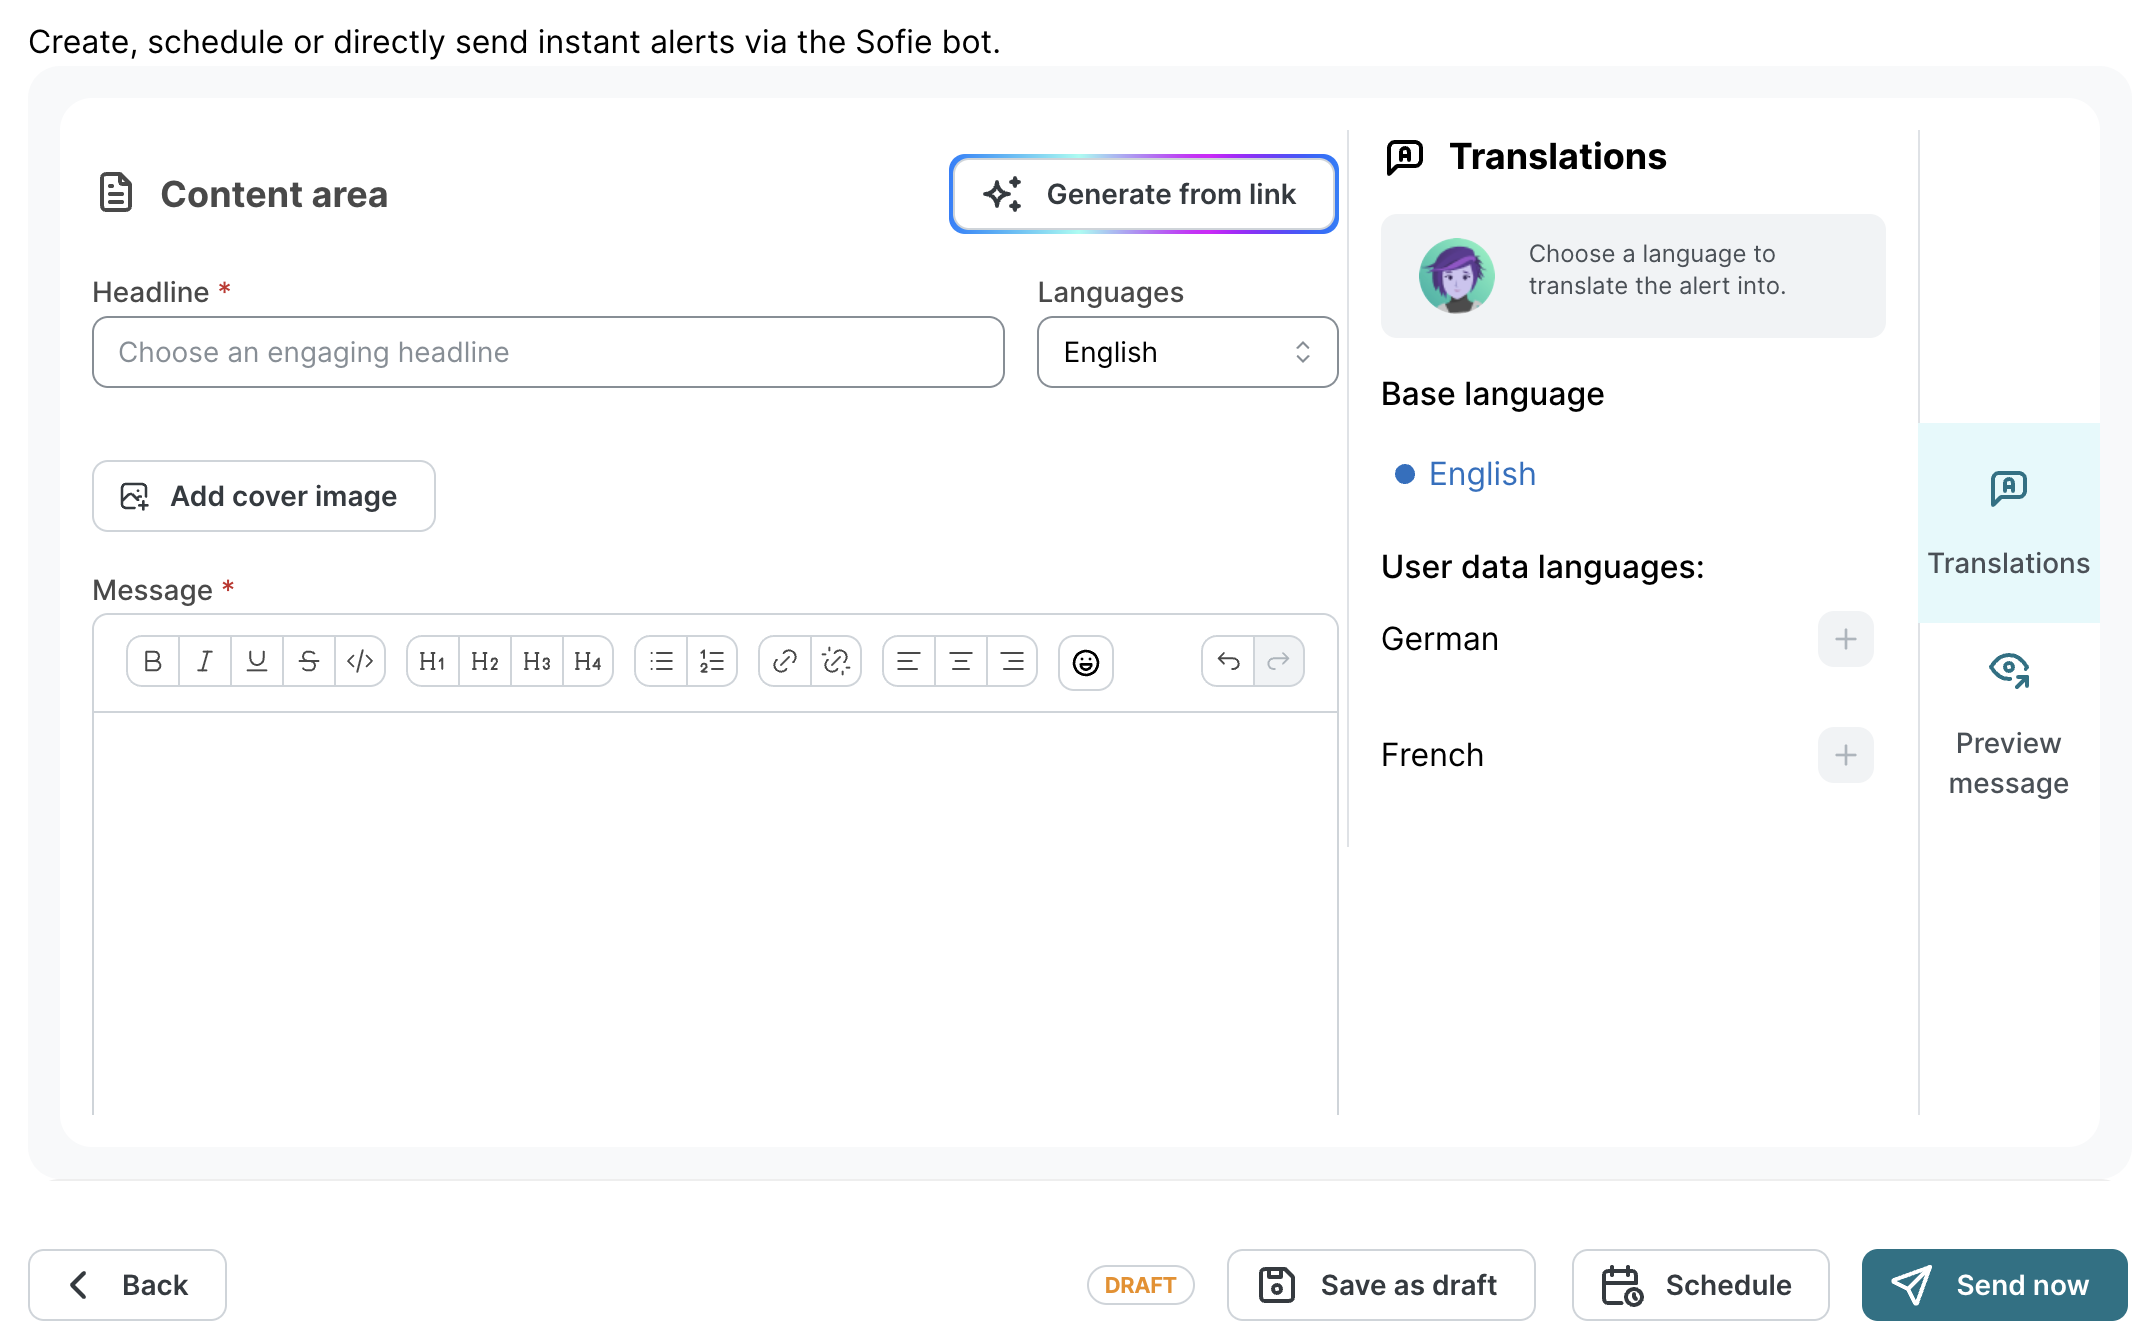Click the Generate from link button
Screen dimensions: 2152x1334
1143,194
